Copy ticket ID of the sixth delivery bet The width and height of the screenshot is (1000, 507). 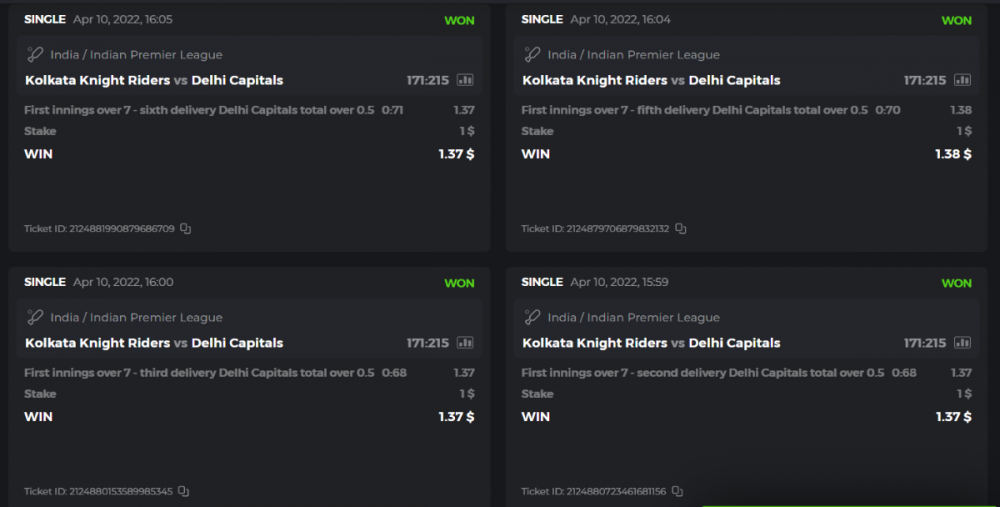(x=185, y=229)
